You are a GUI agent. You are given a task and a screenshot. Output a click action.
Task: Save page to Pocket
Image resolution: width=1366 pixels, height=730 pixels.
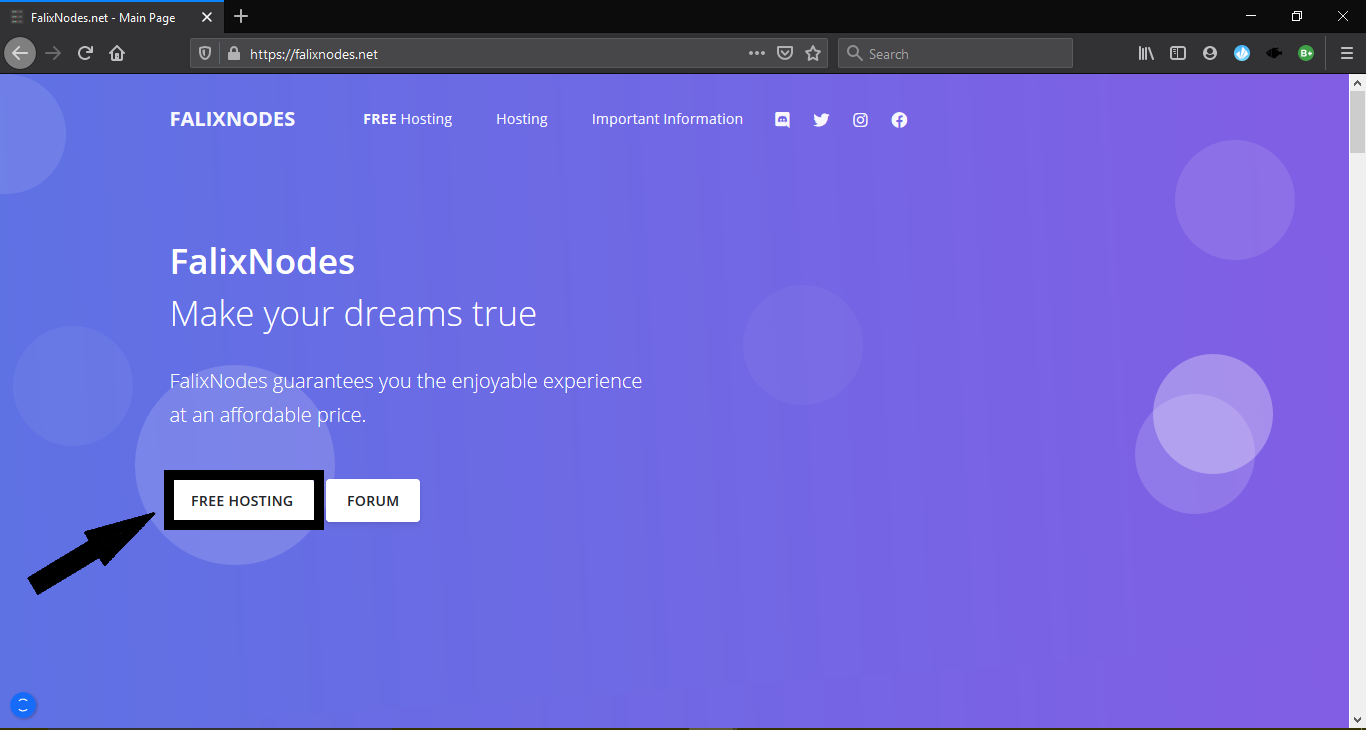785,54
